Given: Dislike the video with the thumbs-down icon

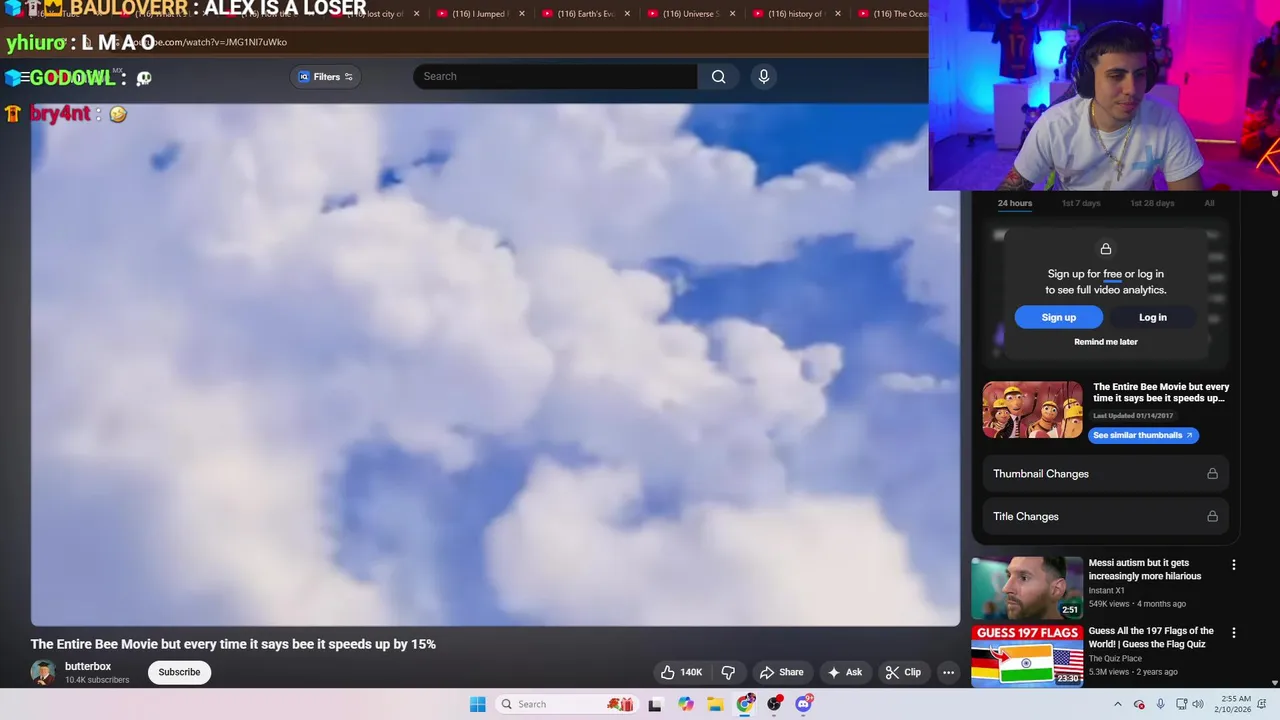Looking at the screenshot, I should coord(728,672).
